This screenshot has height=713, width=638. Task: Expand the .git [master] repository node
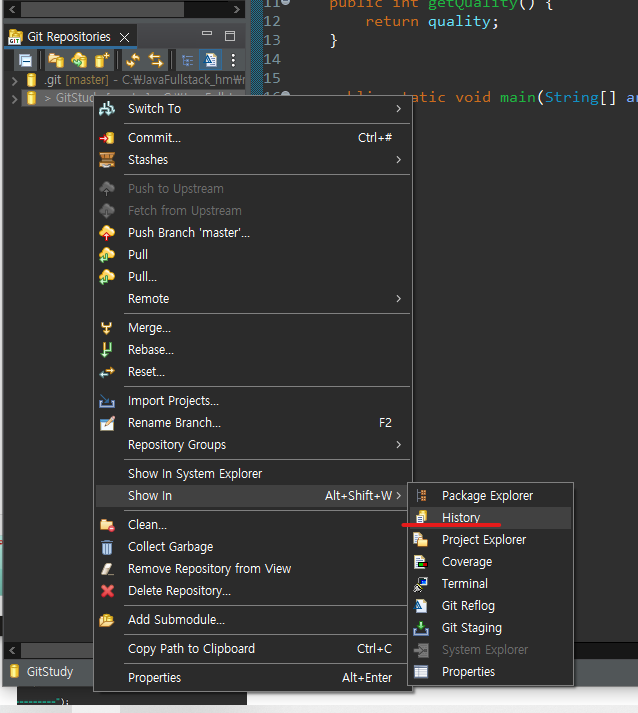pos(15,81)
